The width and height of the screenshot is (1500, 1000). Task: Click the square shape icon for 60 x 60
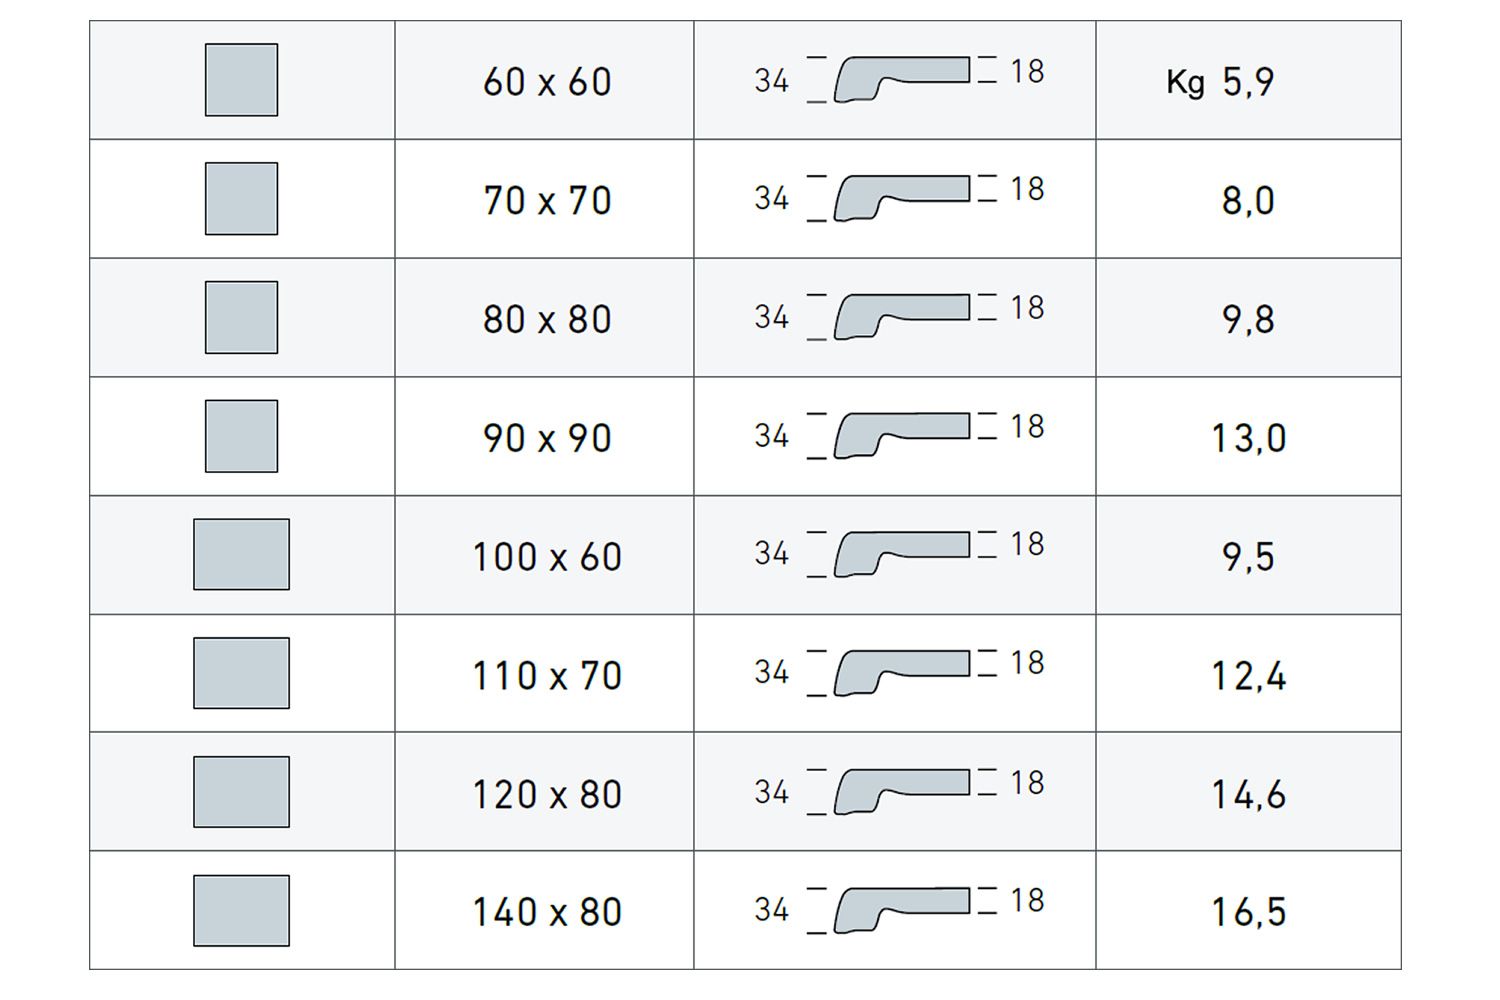241,80
